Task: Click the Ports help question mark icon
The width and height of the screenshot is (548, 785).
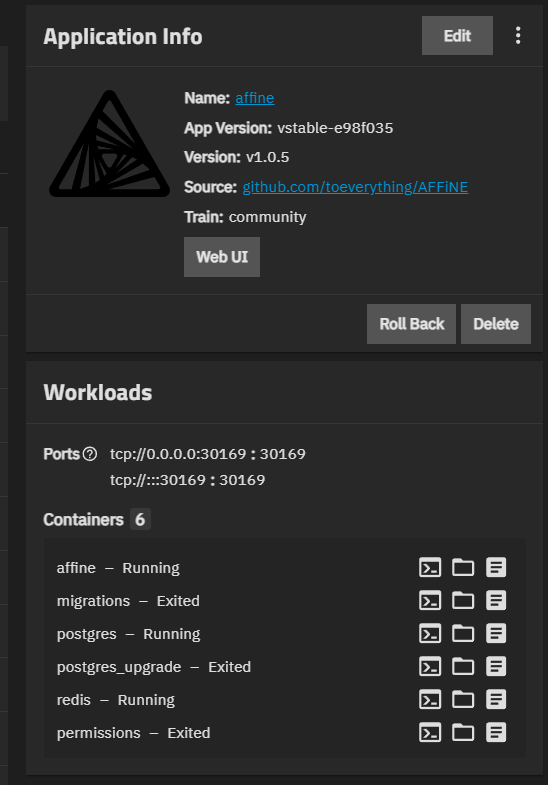Action: click(x=90, y=454)
